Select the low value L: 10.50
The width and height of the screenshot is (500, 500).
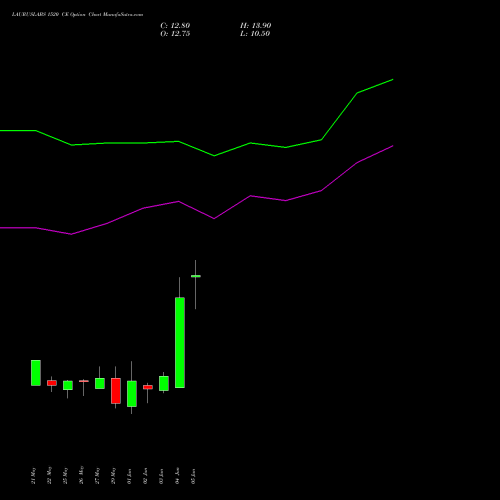255,34
